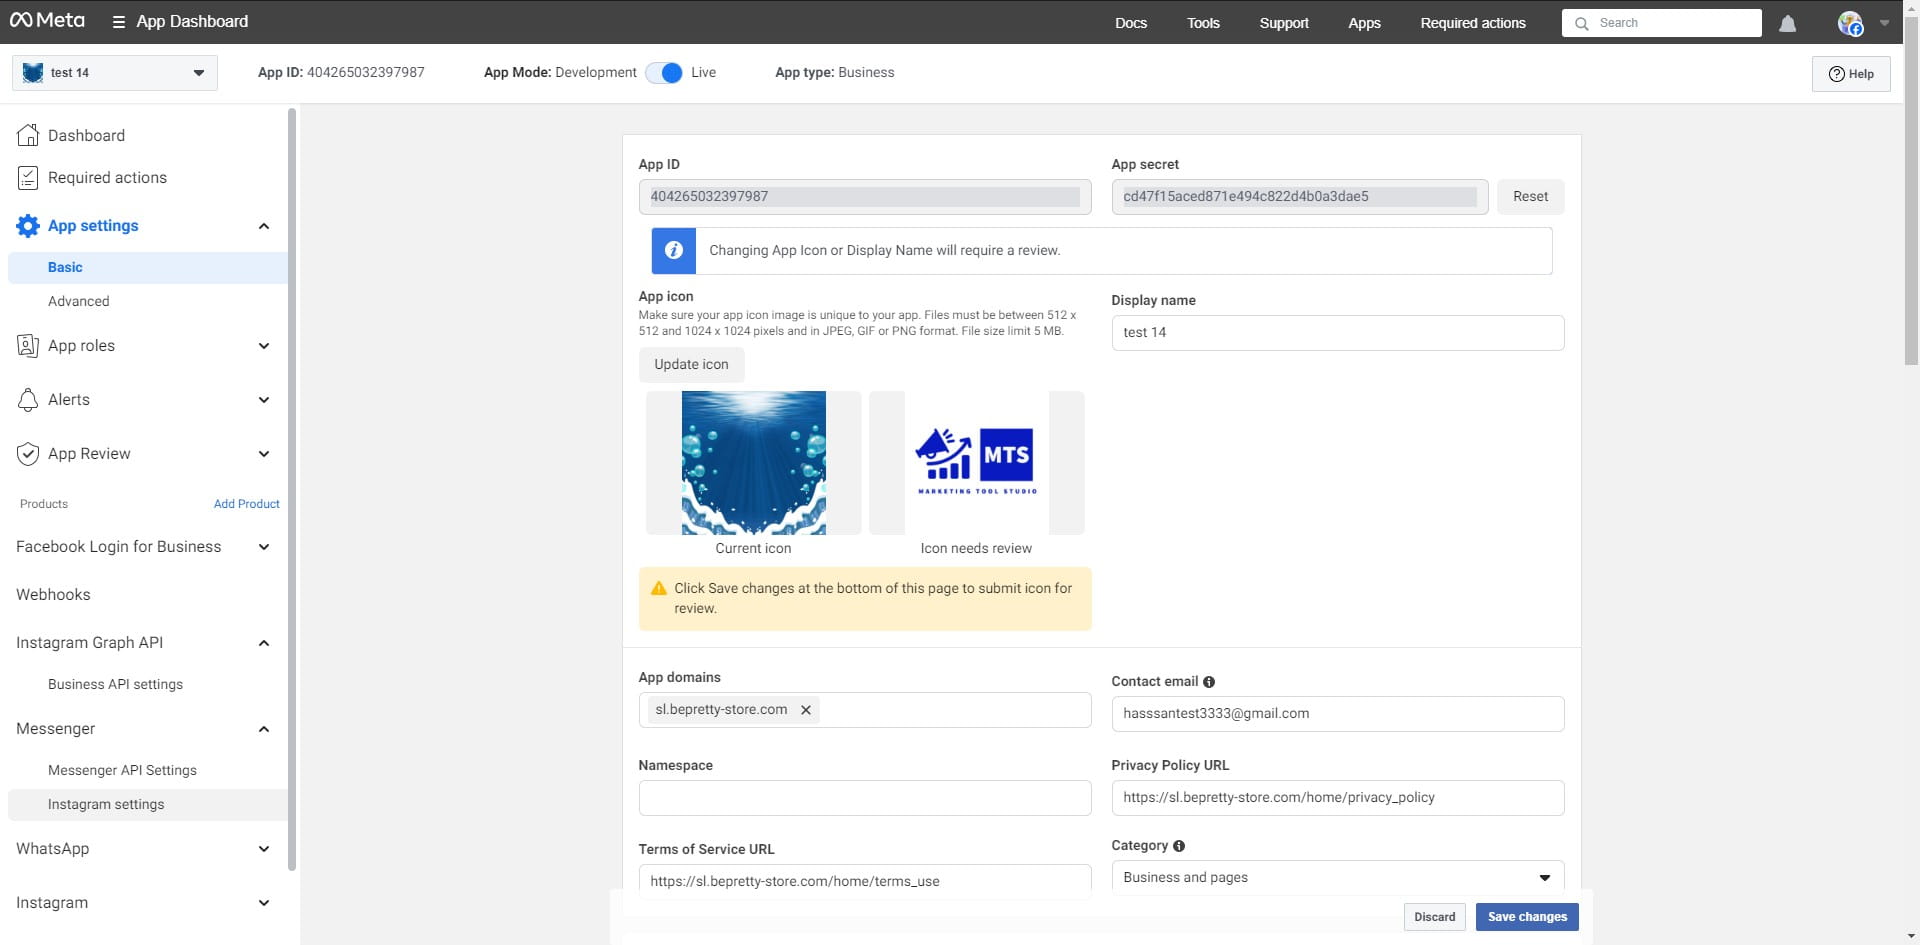Viewport: 1920px width, 945px height.
Task: Click the Display name input field
Action: coord(1337,333)
